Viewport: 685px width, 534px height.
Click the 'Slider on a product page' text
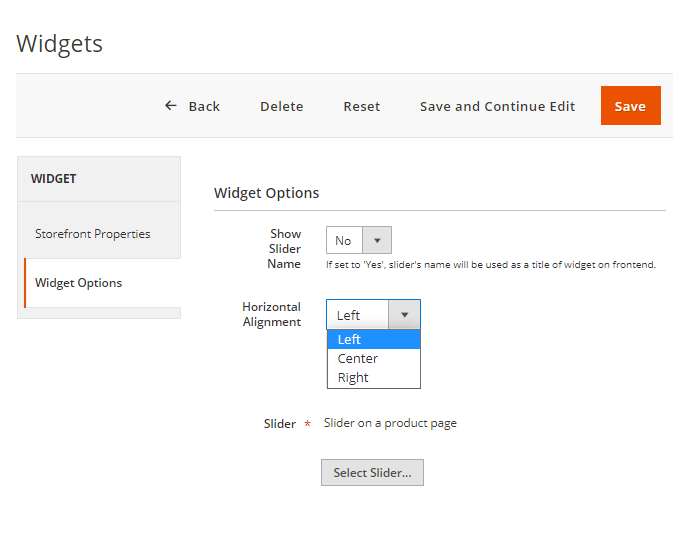(390, 423)
